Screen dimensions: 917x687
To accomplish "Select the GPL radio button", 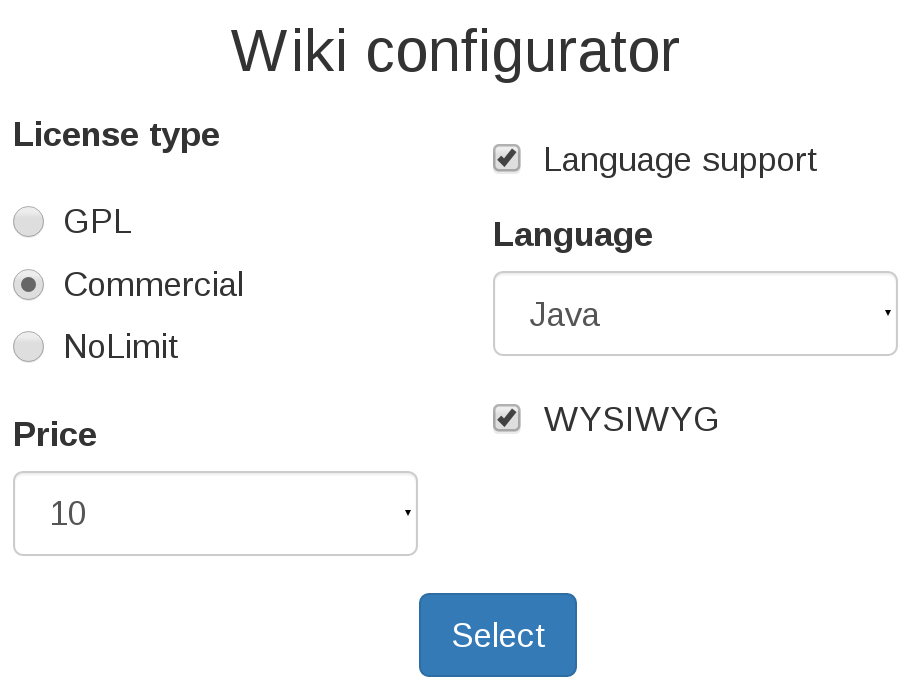I will click(28, 221).
